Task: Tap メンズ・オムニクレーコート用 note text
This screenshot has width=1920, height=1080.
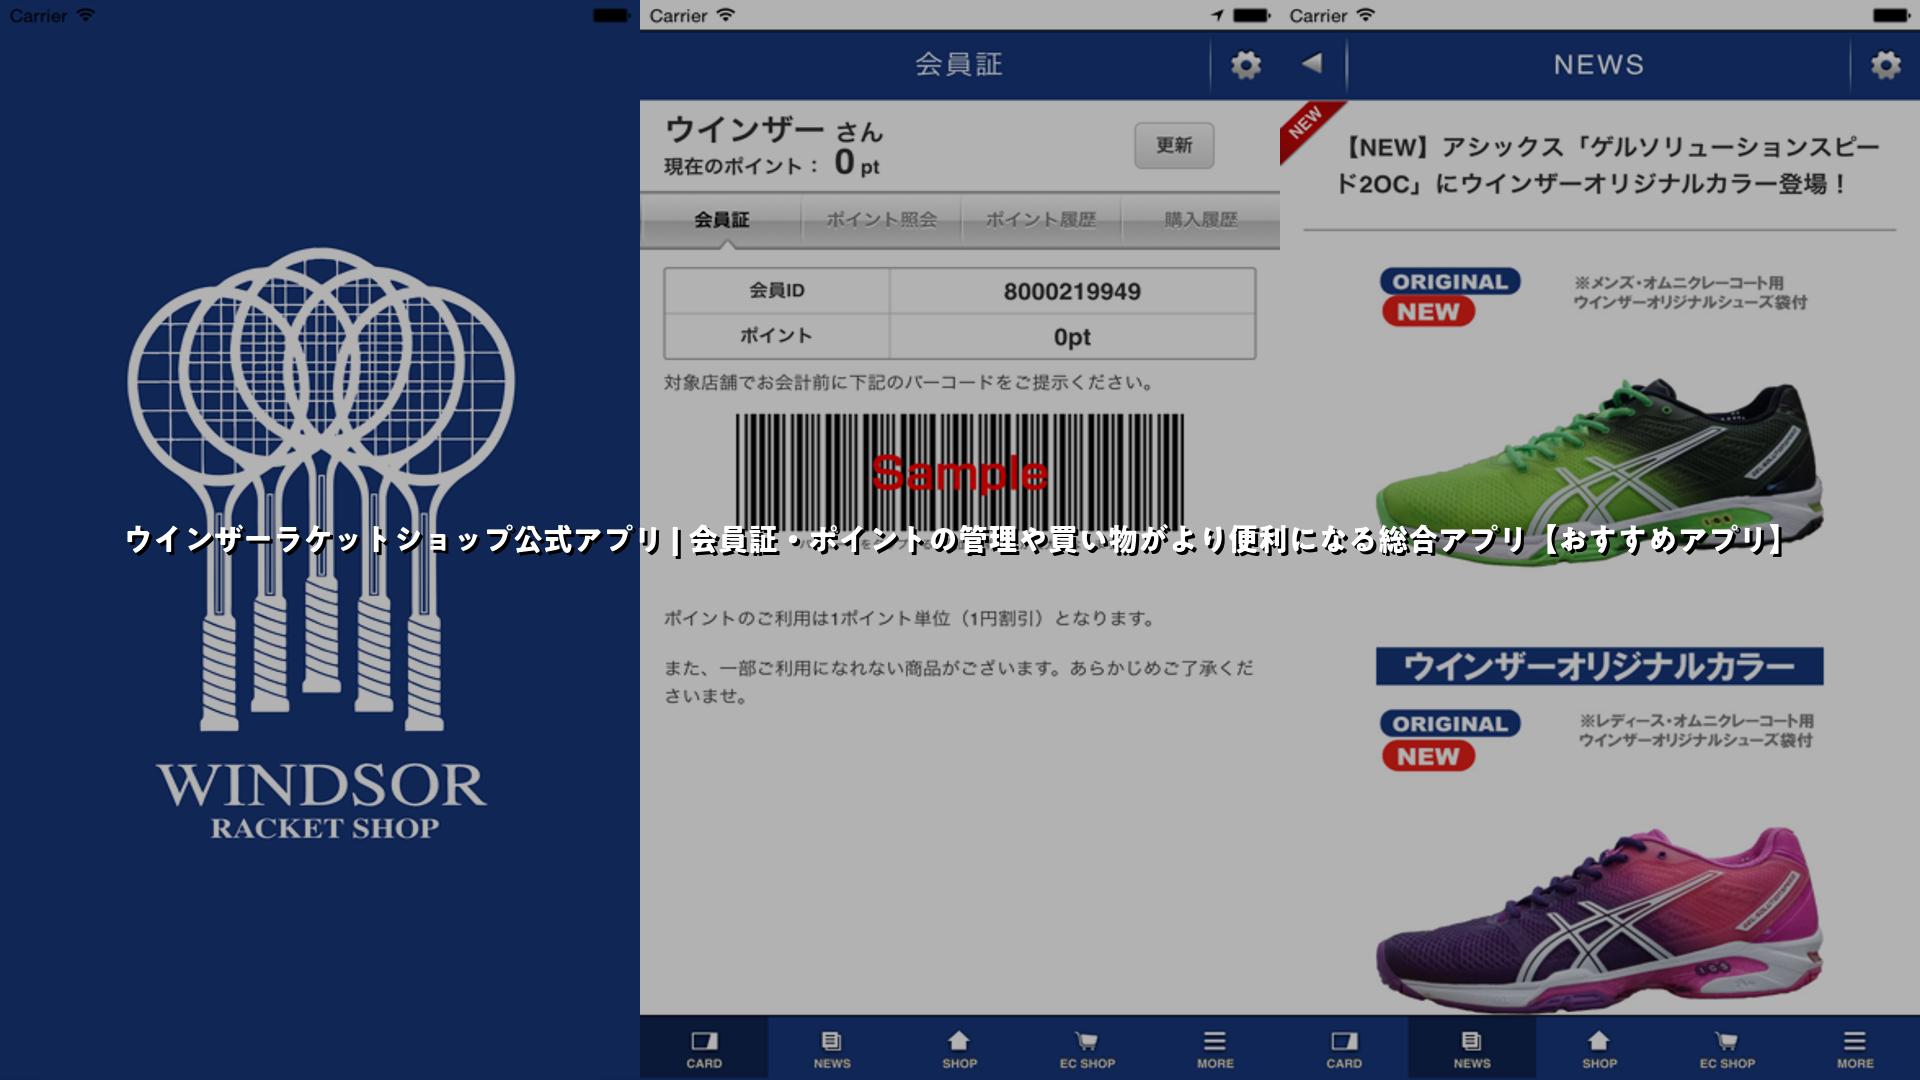Action: click(x=1690, y=292)
